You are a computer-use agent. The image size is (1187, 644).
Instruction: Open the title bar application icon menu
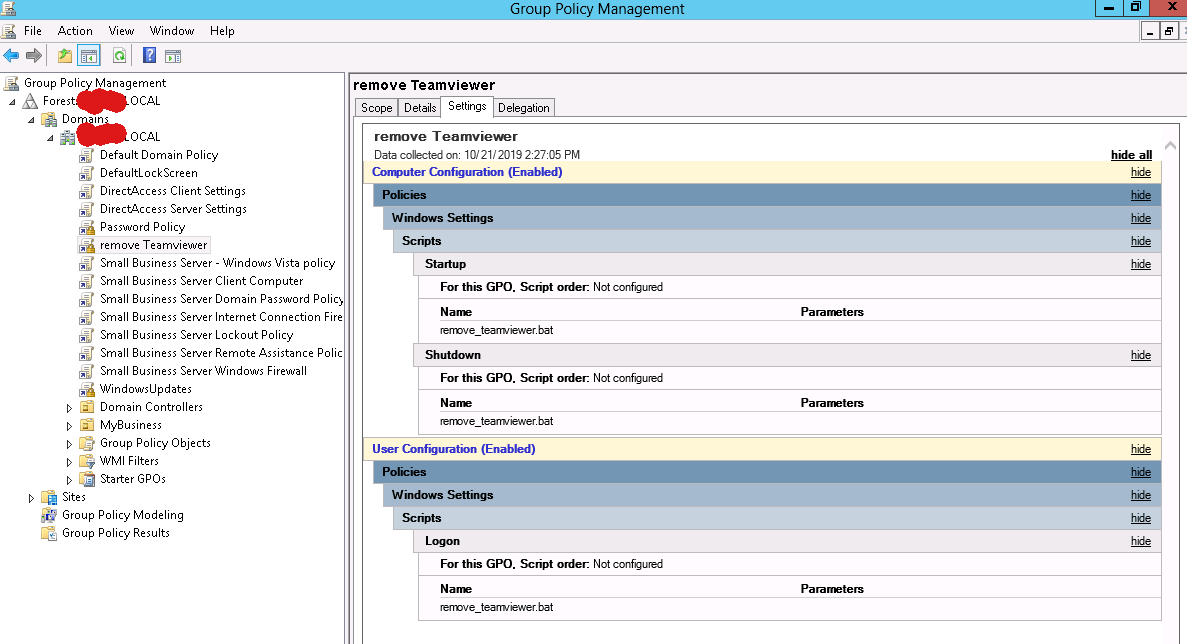click(x=8, y=8)
